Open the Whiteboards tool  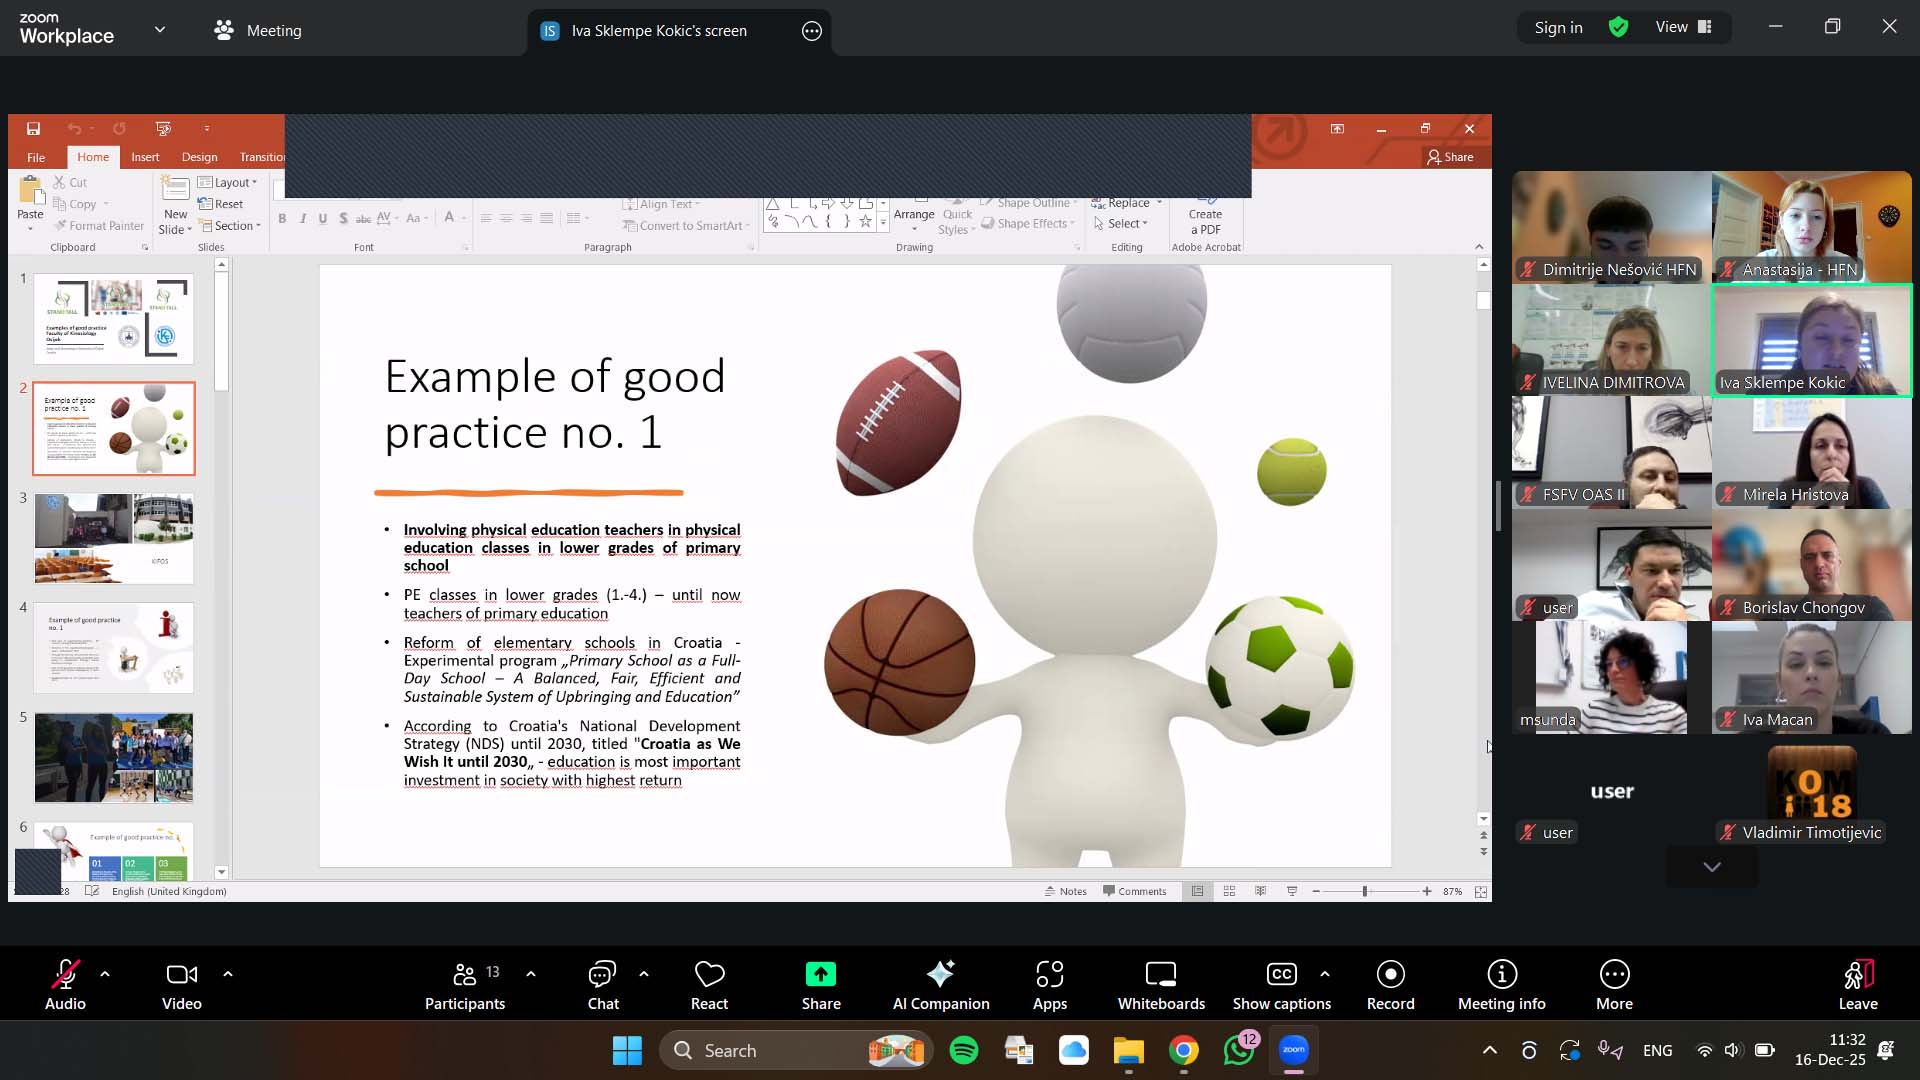point(1160,985)
